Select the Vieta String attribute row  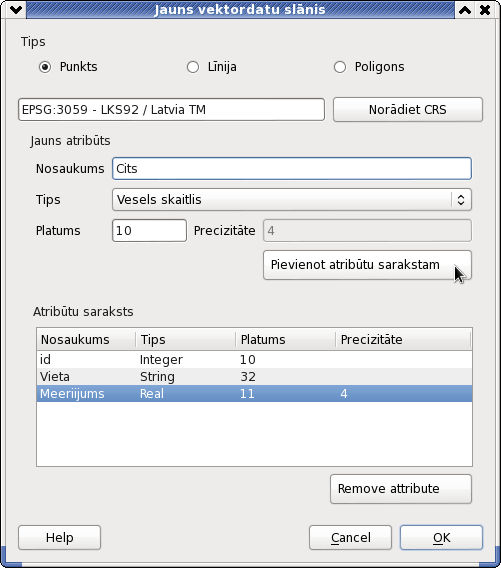pos(254,377)
